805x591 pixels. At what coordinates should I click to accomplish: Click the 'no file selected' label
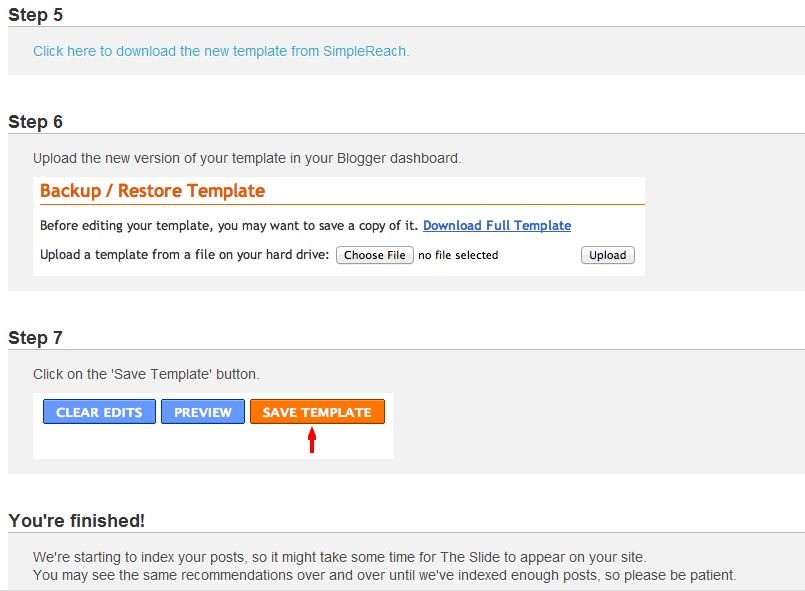(458, 255)
